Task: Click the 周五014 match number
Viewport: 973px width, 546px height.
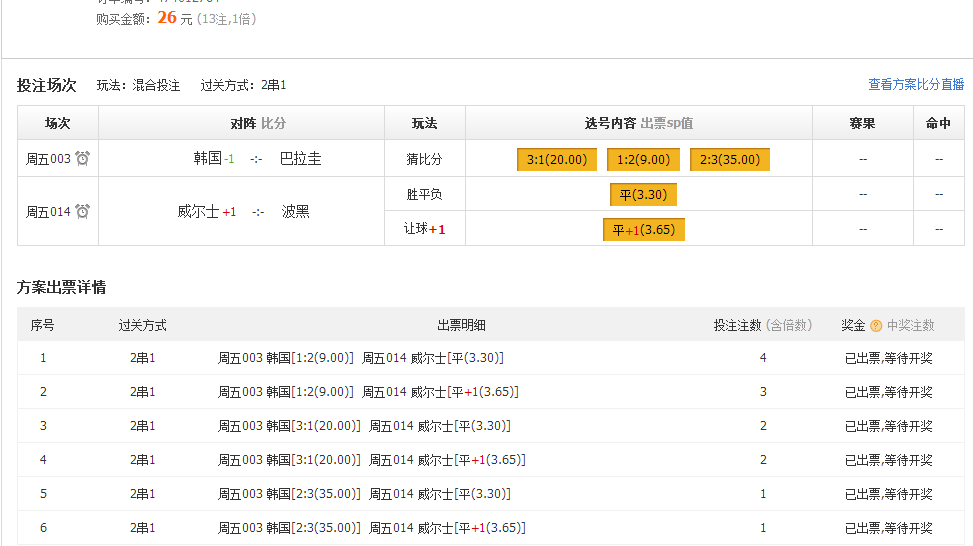Action: (x=48, y=212)
